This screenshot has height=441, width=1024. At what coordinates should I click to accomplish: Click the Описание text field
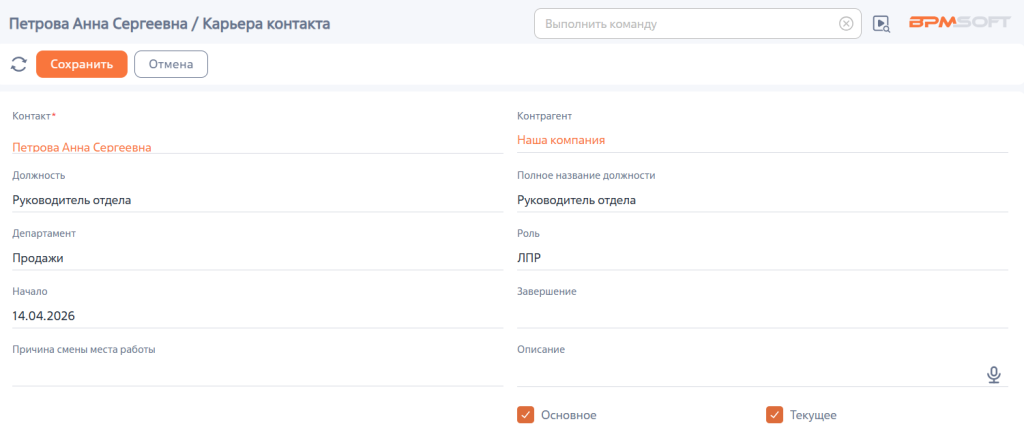pos(750,375)
